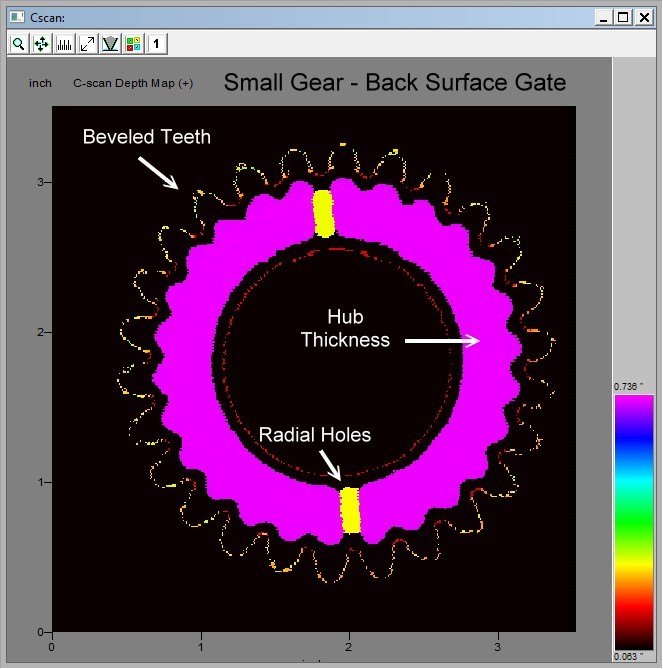Select the magnifier zoom tool
The width and height of the screenshot is (663, 669).
tap(18, 44)
